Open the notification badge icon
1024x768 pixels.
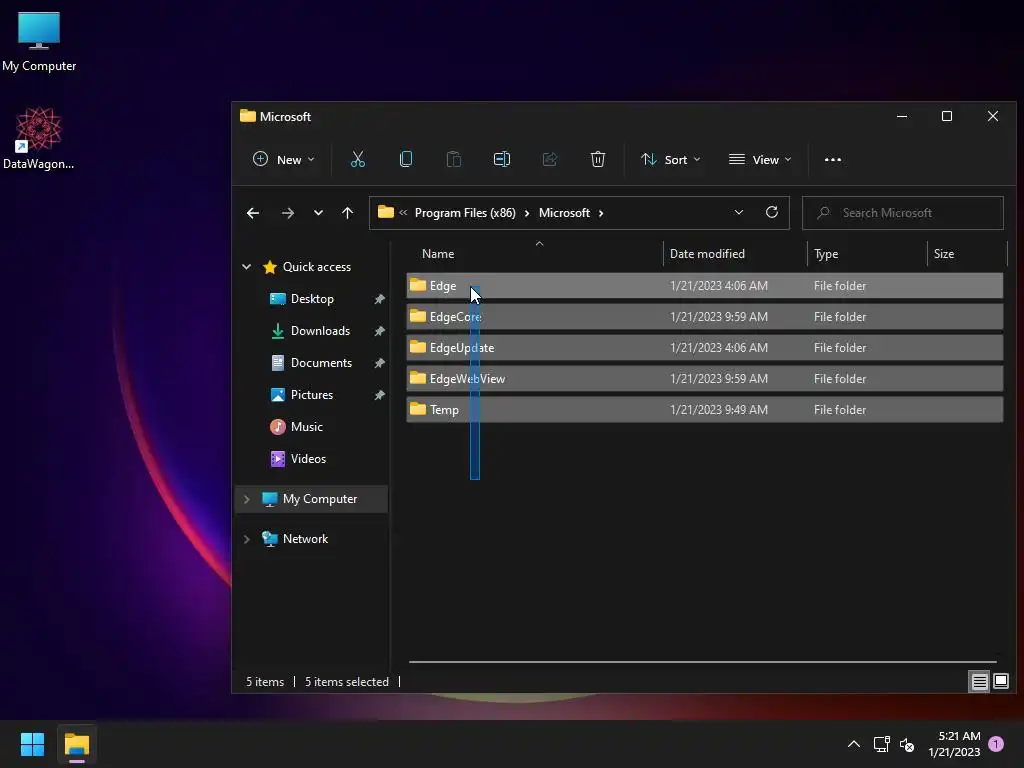click(x=995, y=744)
